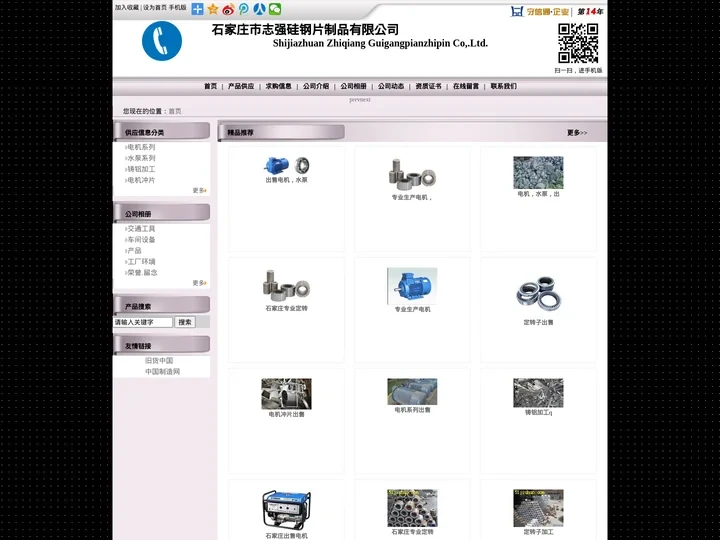Open the 中国制造网 friendly link
Screen dimensions: 720x540
point(163,371)
